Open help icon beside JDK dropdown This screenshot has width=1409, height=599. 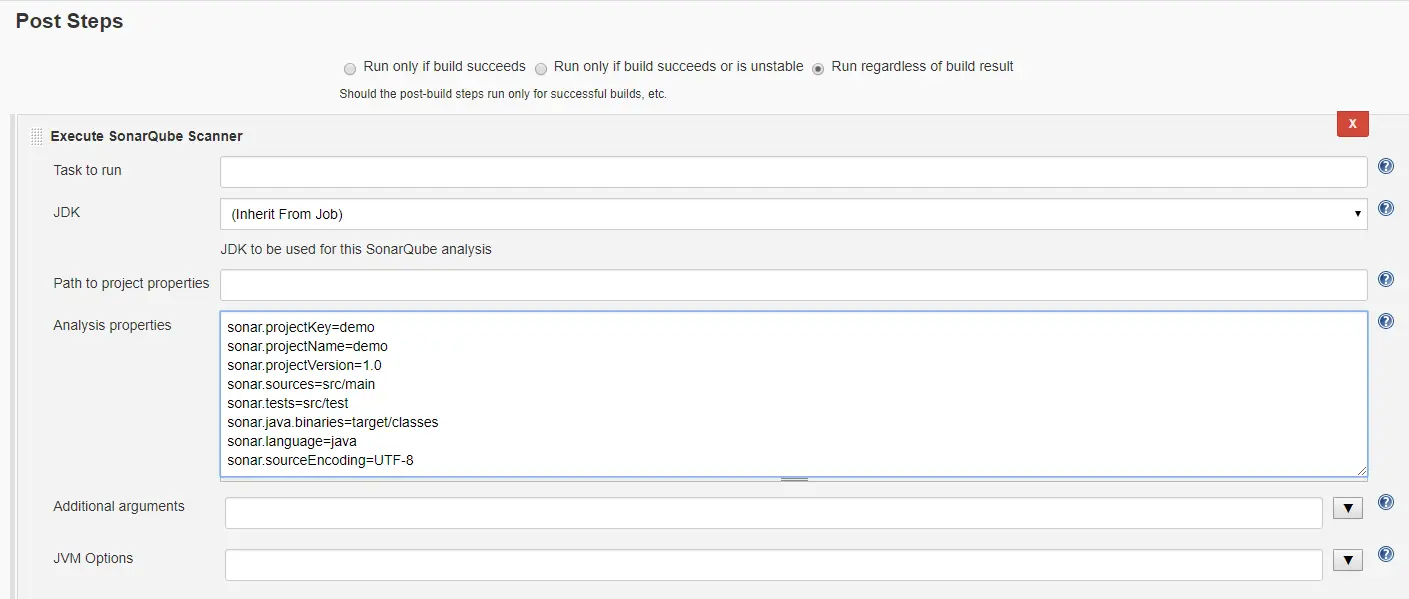click(1386, 208)
